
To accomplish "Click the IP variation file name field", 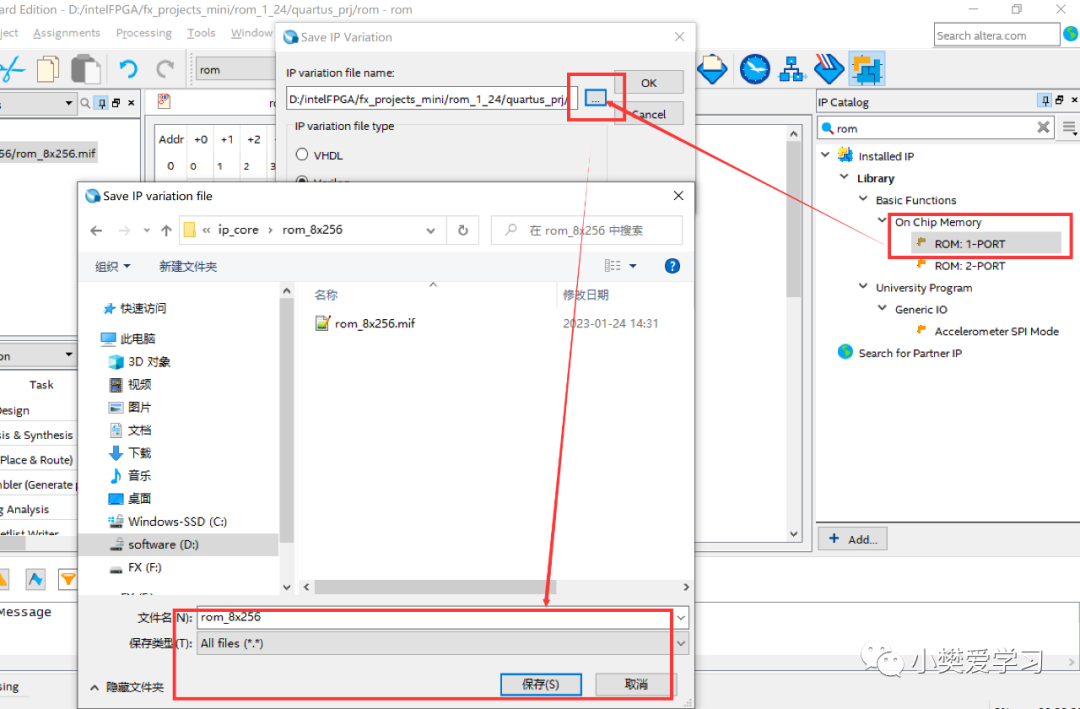I will tap(432, 99).
